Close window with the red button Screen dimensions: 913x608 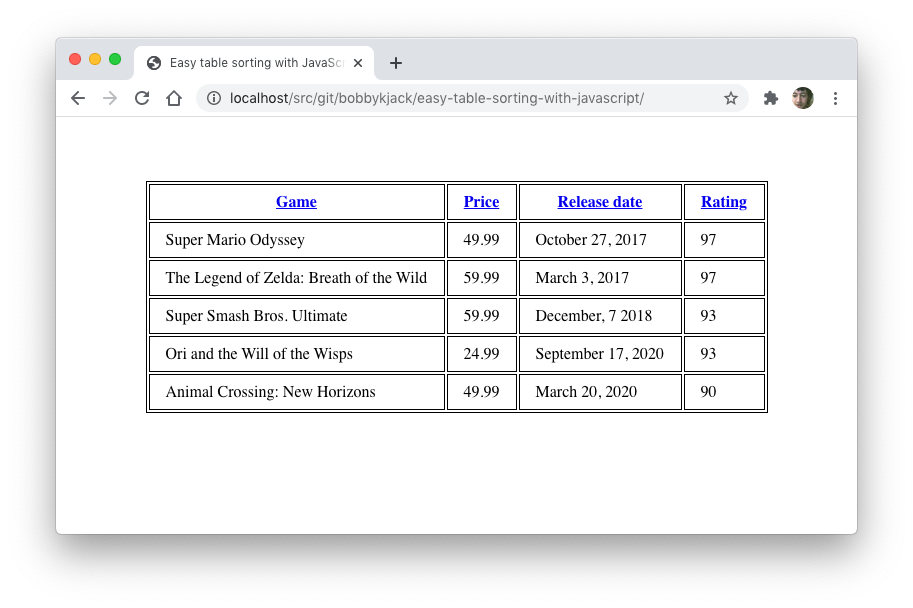pyautogui.click(x=75, y=59)
